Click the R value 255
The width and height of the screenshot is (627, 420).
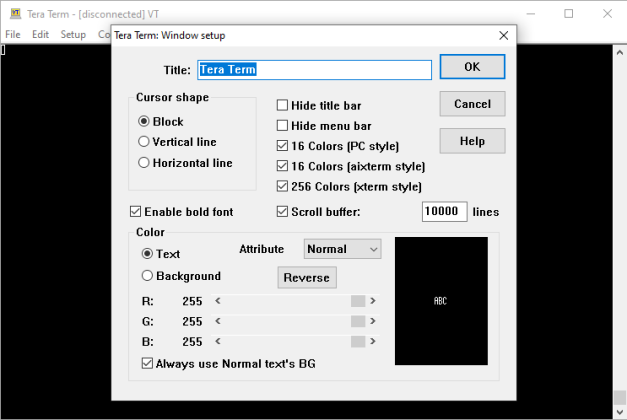(x=192, y=301)
